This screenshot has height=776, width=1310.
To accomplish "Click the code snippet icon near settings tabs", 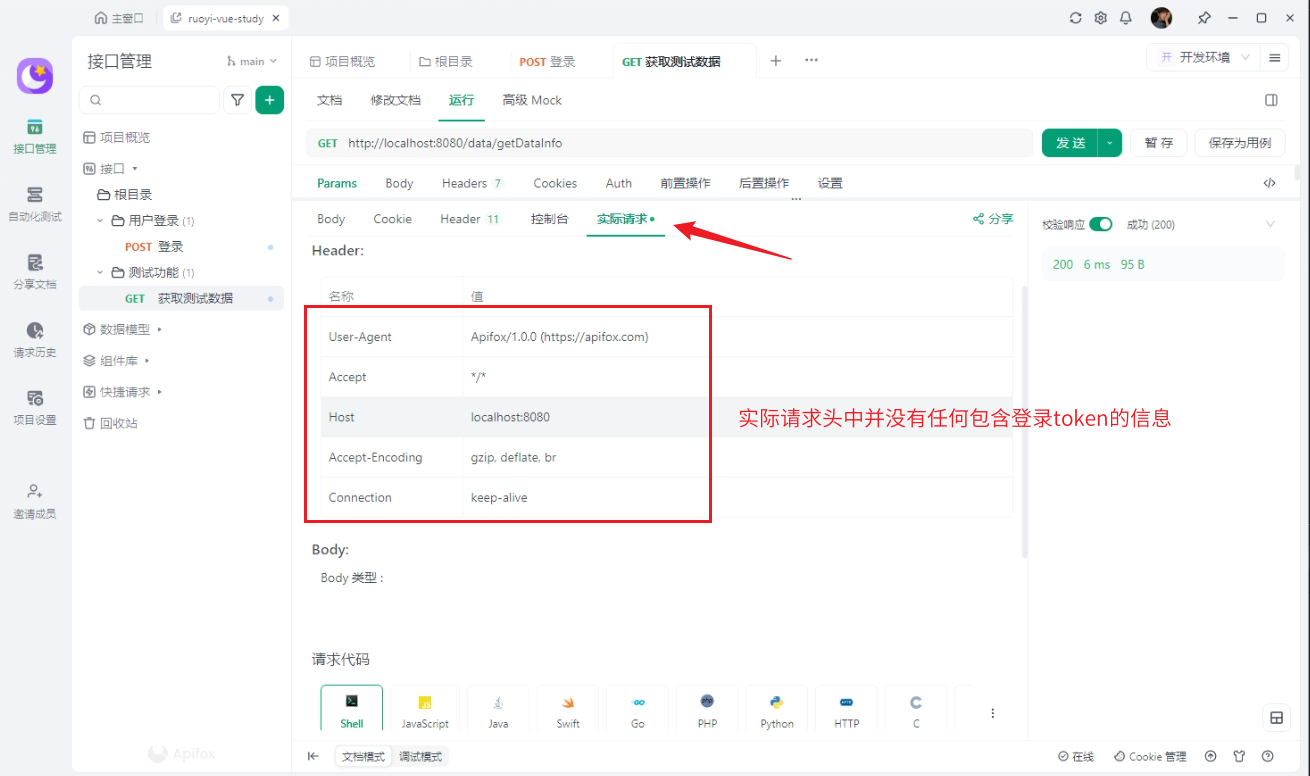I will [x=1269, y=183].
